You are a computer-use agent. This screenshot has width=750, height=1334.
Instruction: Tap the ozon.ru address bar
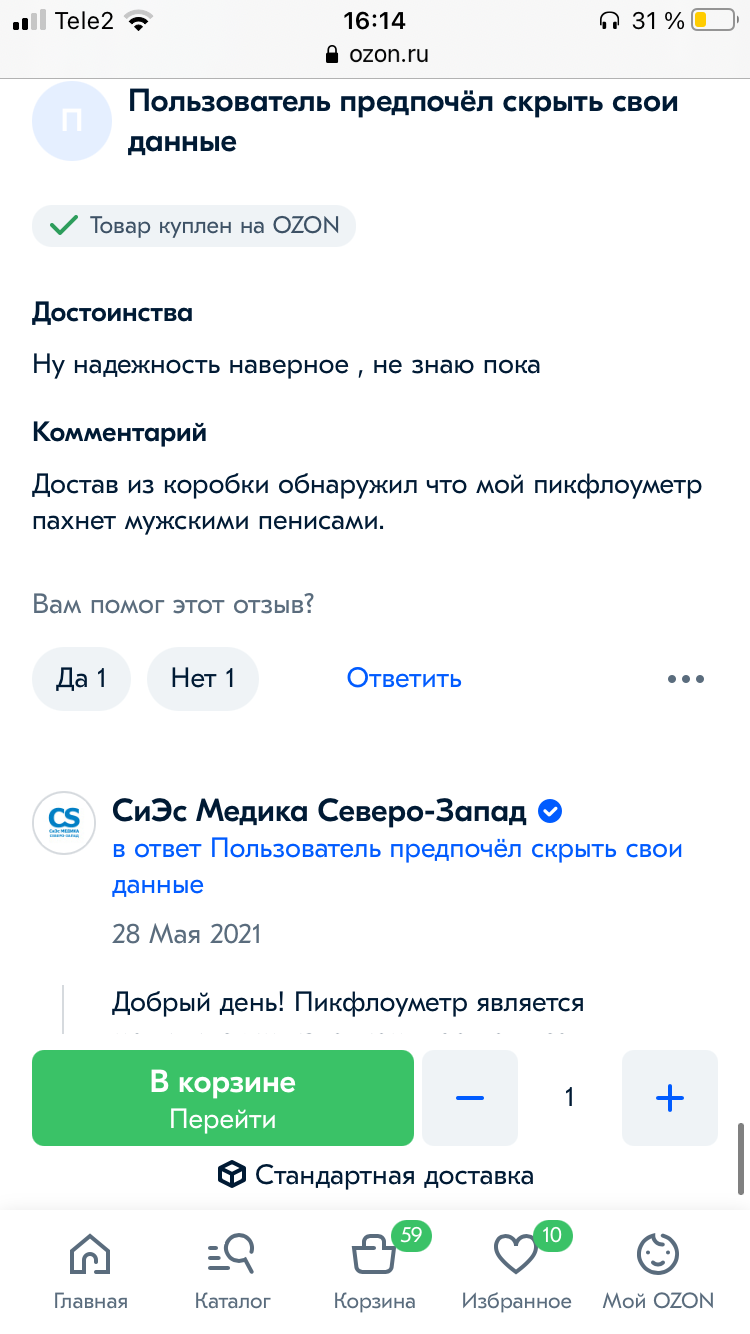tap(375, 54)
